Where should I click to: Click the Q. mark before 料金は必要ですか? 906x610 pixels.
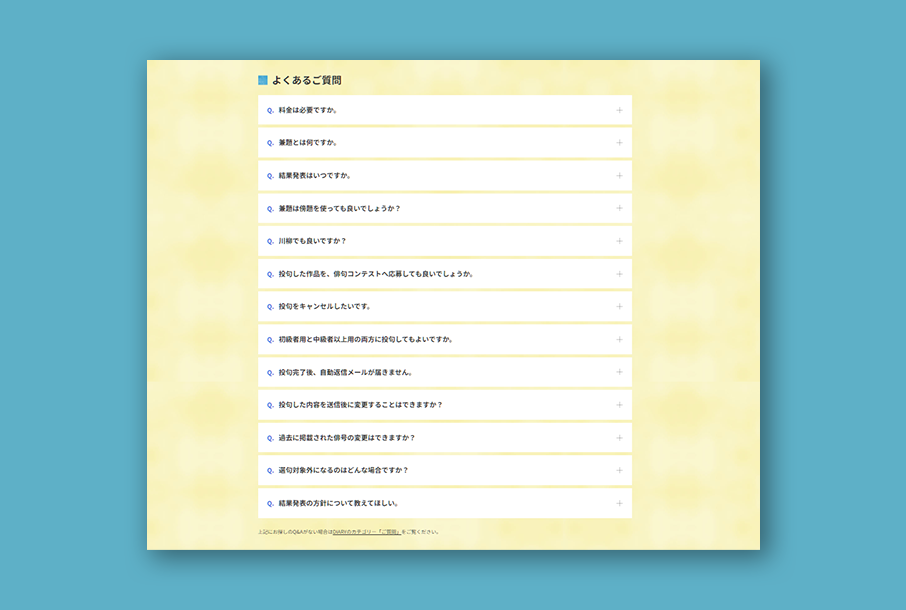[x=270, y=110]
